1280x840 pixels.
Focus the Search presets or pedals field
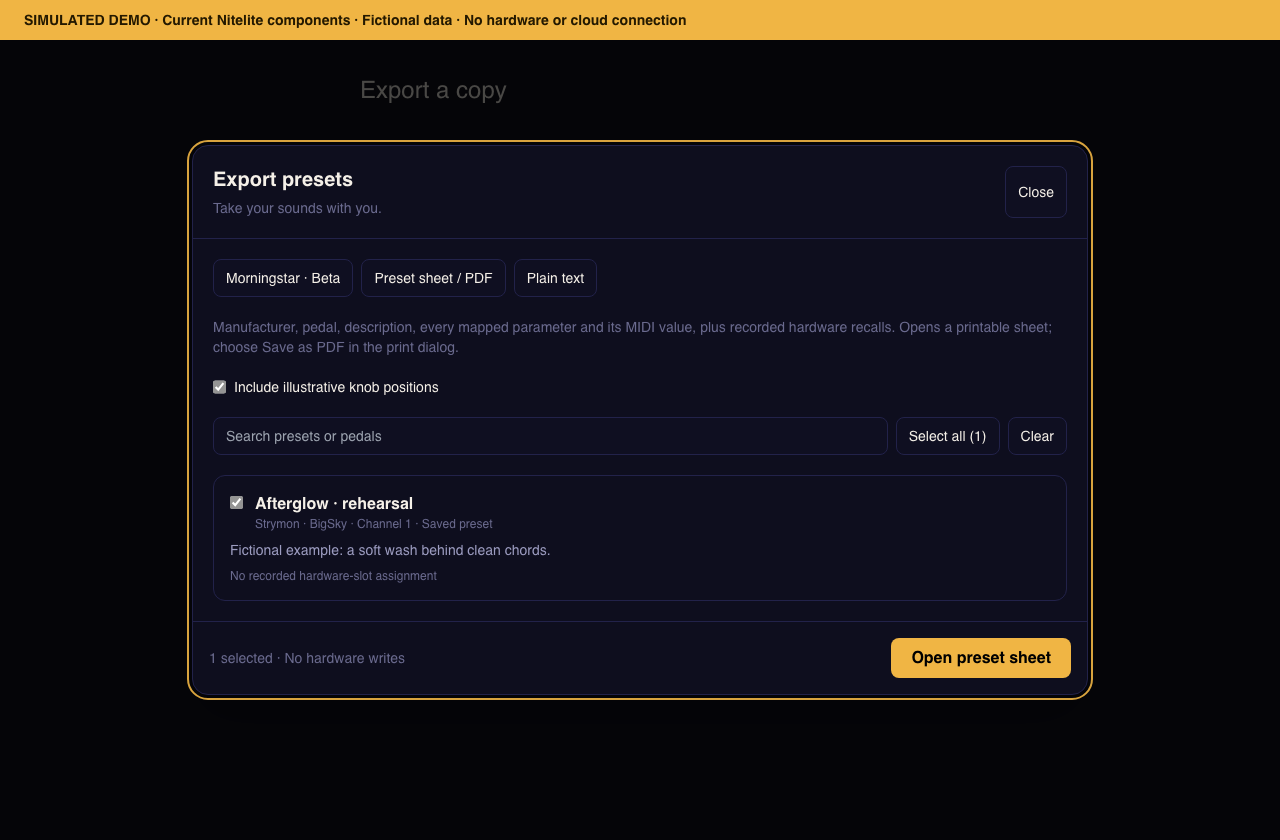point(550,436)
